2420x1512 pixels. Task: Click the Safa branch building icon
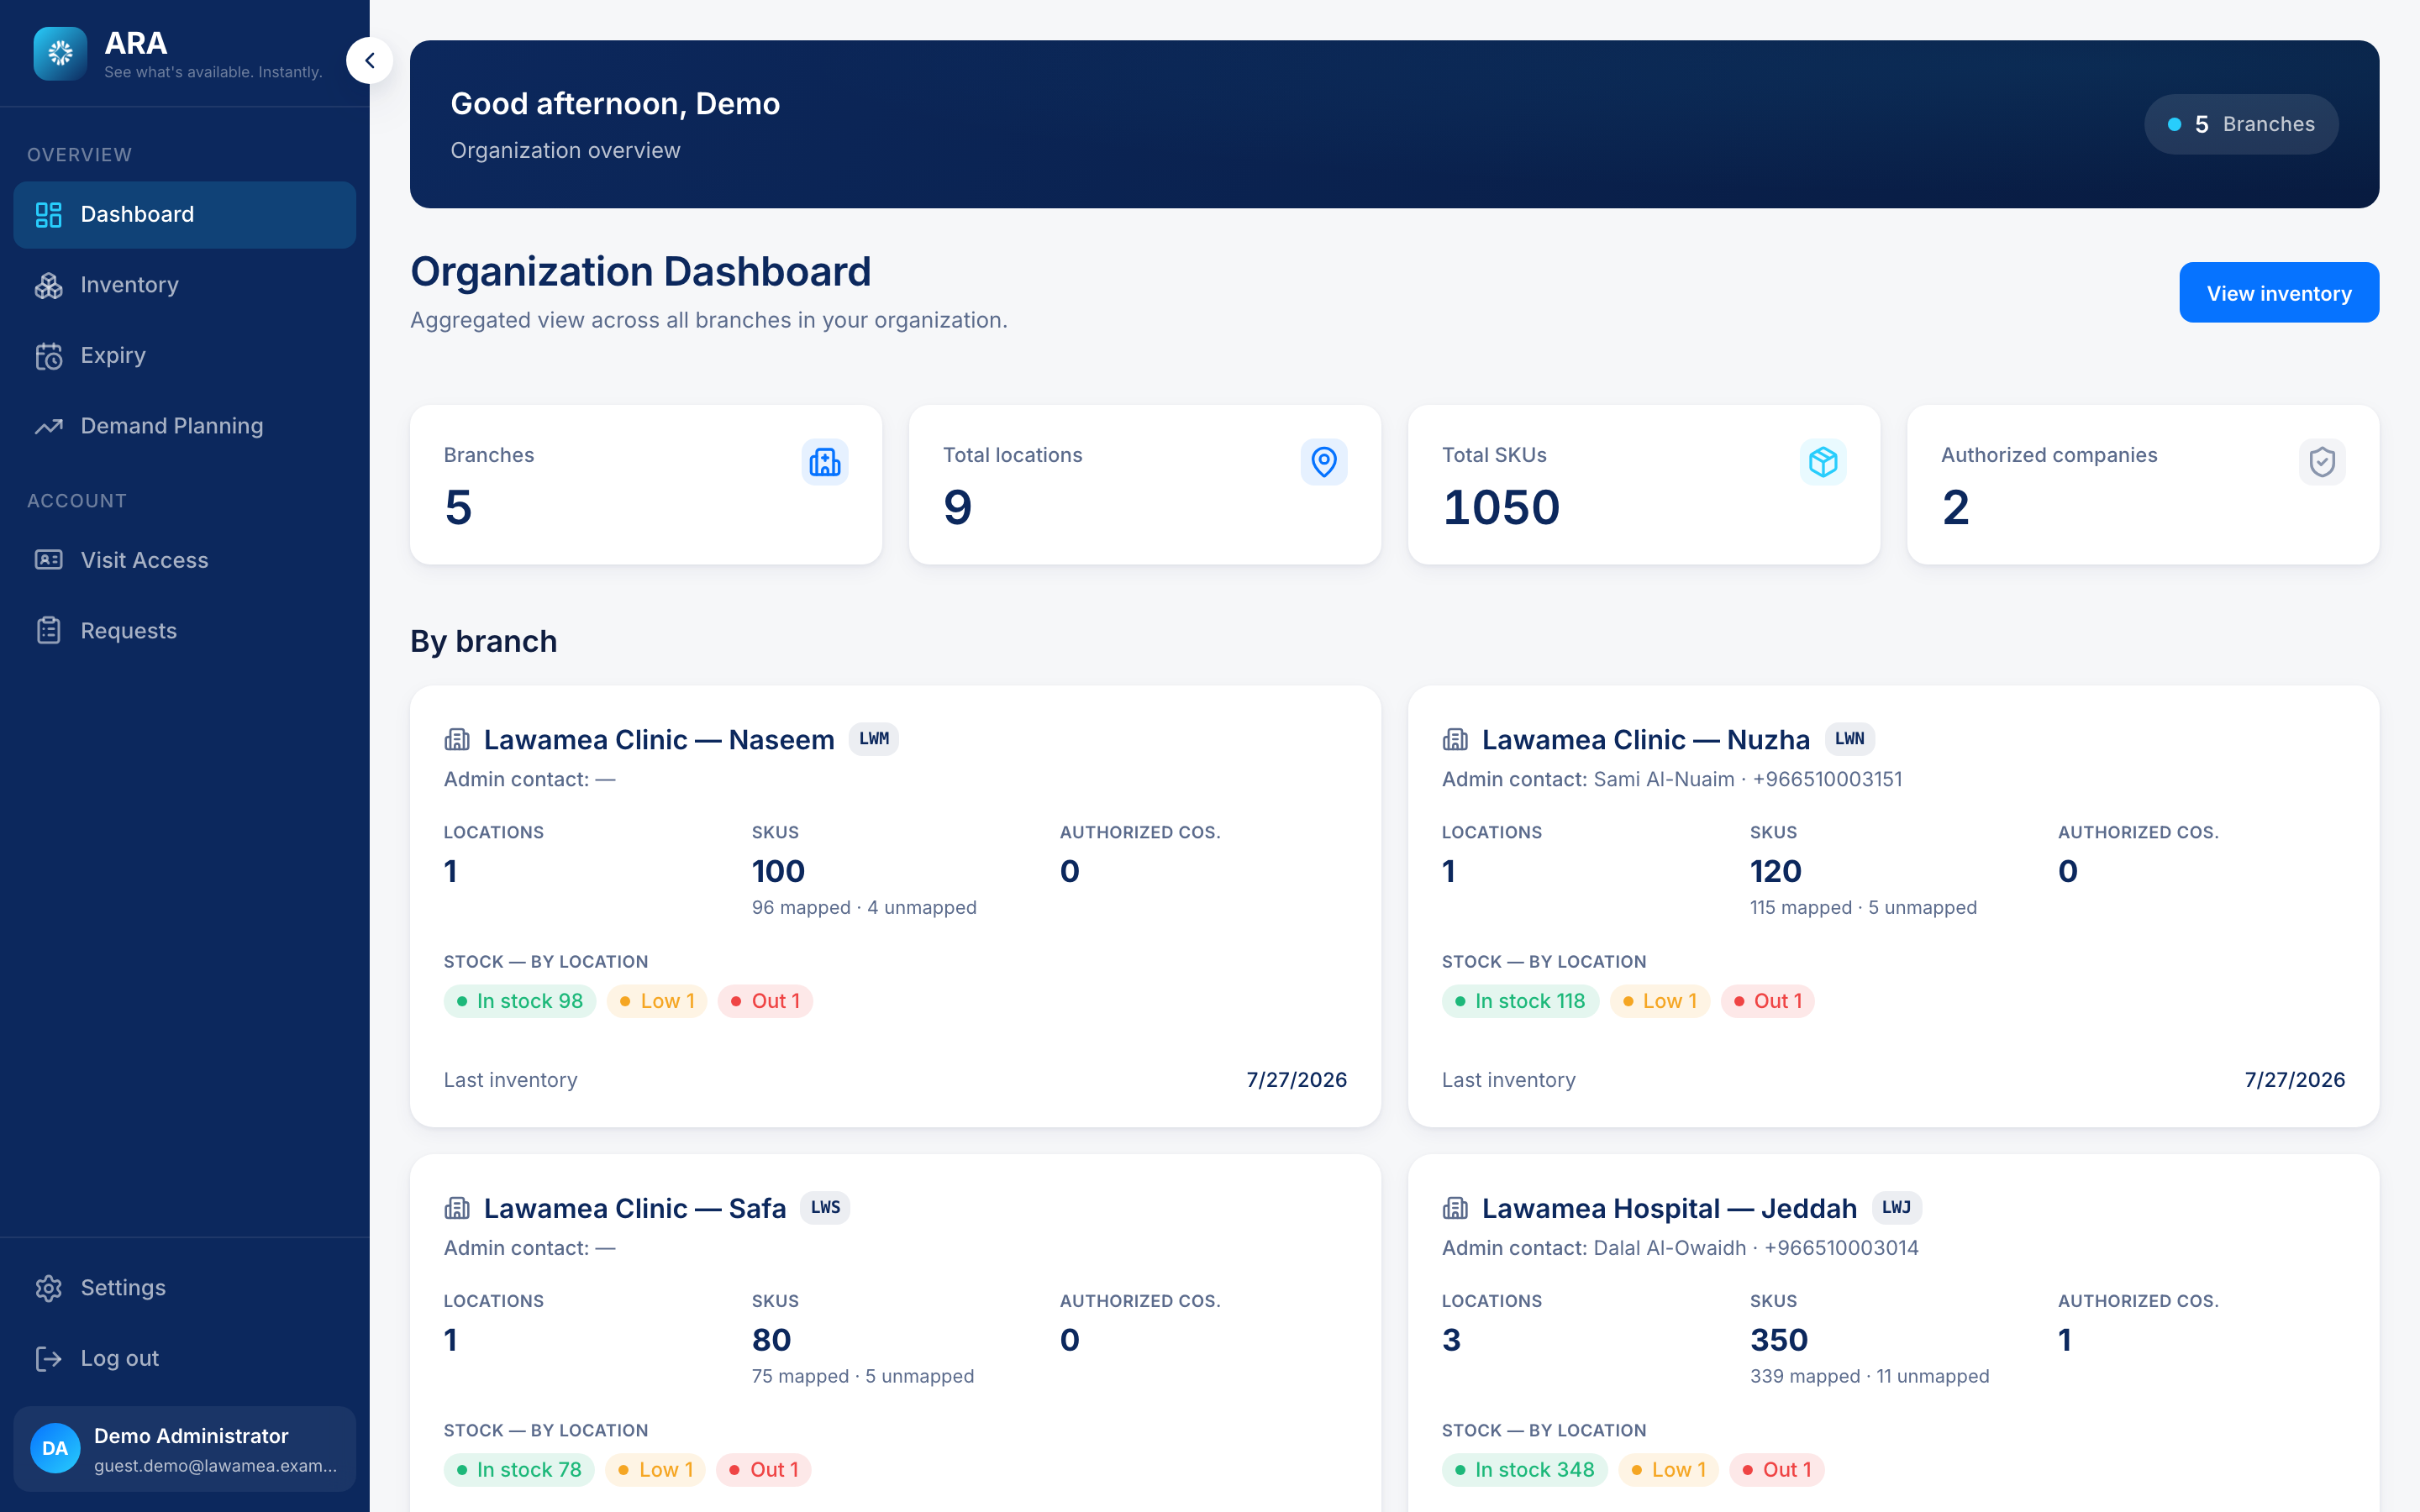457,1208
